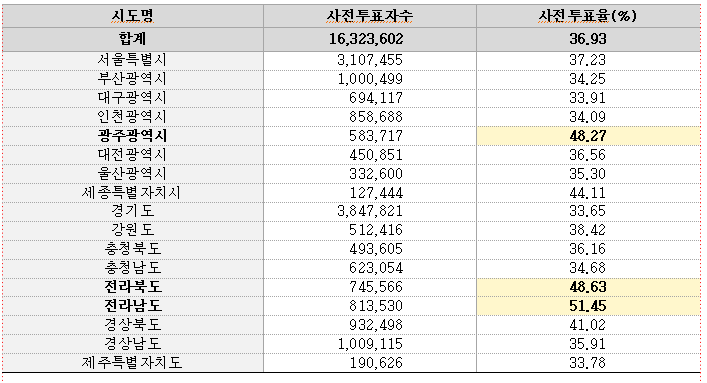Select the highlighted 48.27 cell for 광주광역시
The height and width of the screenshot is (383, 707).
(x=588, y=136)
